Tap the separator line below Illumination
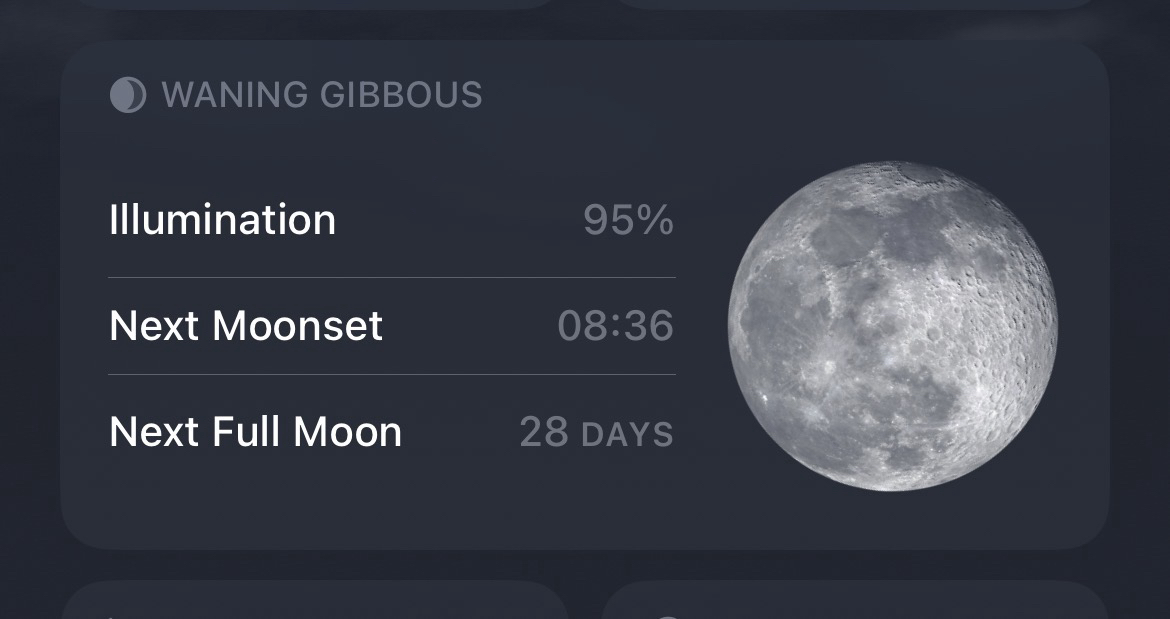 (x=391, y=277)
